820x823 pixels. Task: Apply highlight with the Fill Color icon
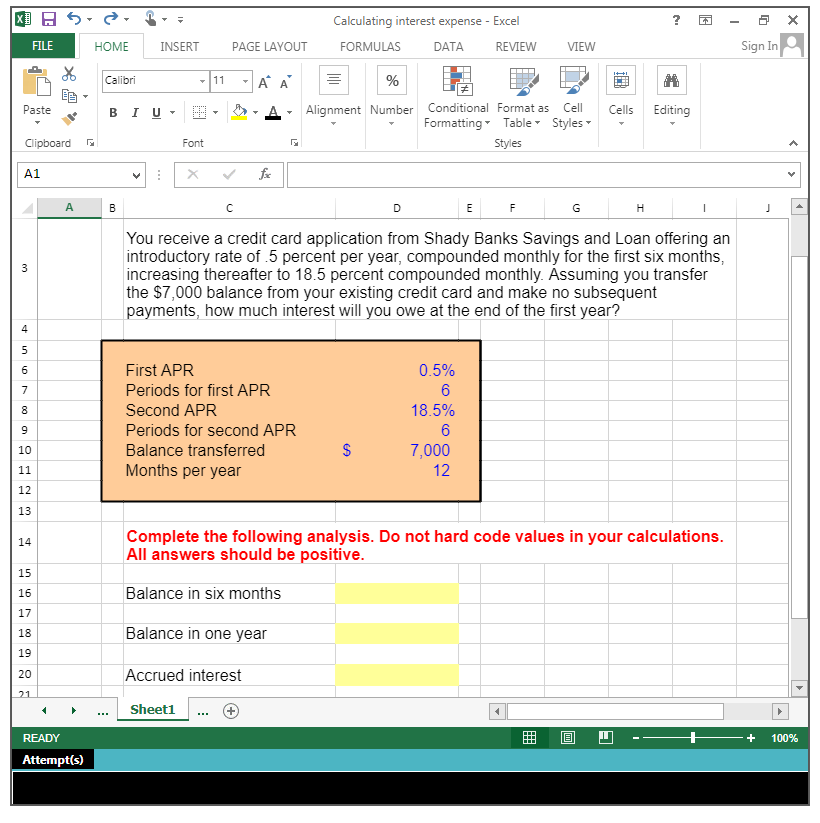click(238, 112)
